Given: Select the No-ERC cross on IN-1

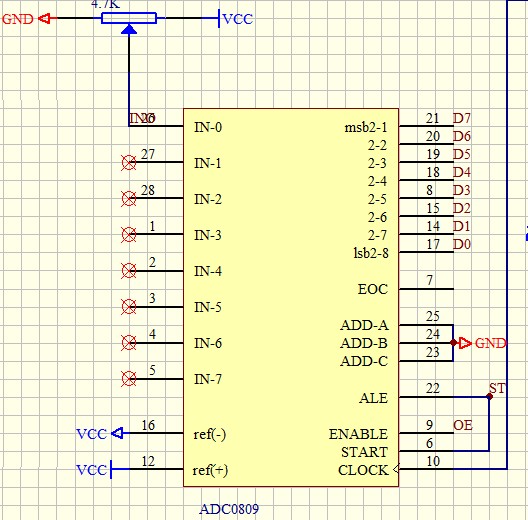Looking at the screenshot, I should coord(128,162).
